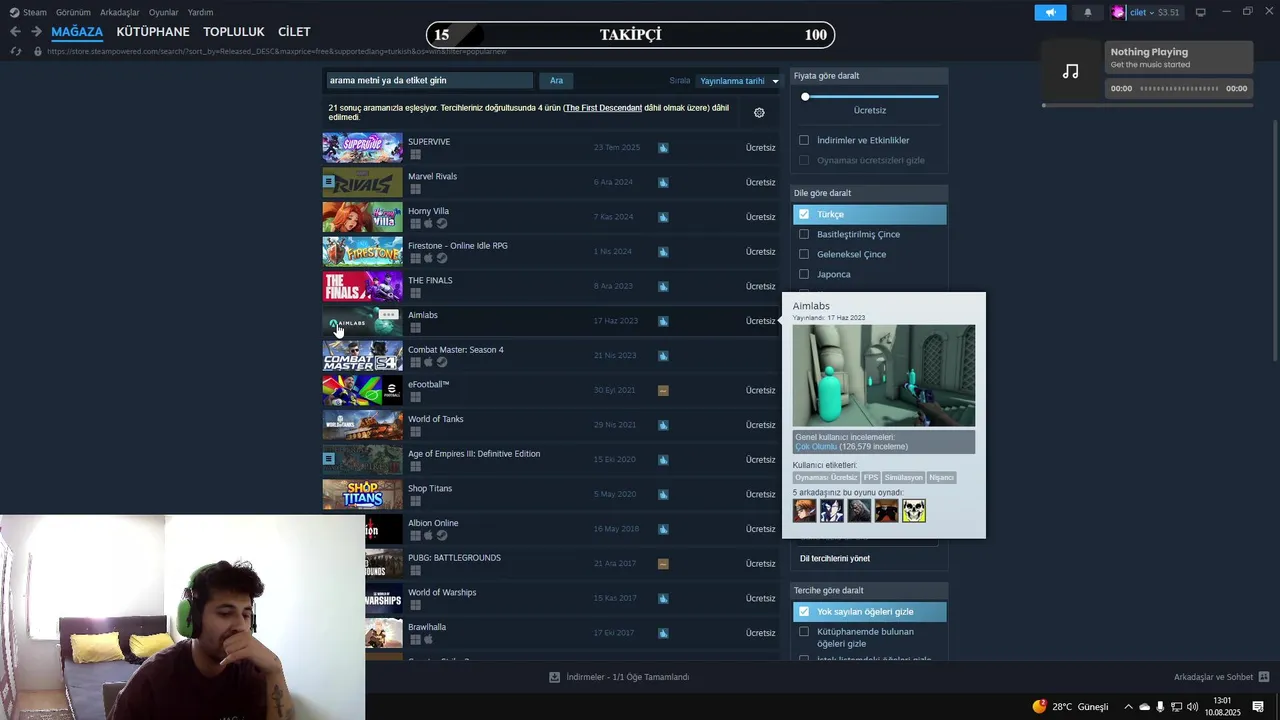Click the music note album art
Screen dimensions: 1280x720
click(1071, 71)
